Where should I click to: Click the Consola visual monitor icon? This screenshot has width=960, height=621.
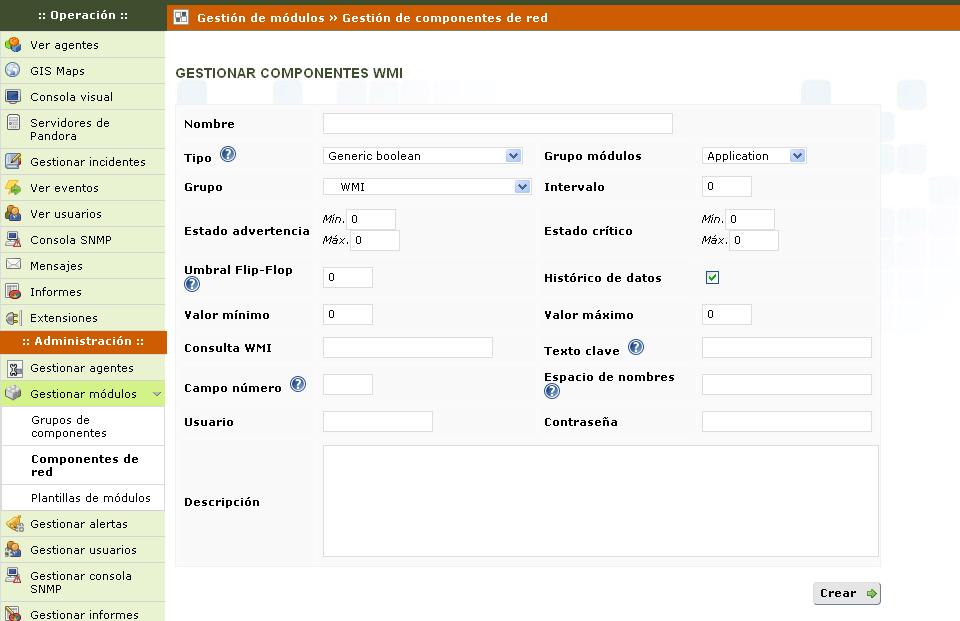pyautogui.click(x=13, y=97)
